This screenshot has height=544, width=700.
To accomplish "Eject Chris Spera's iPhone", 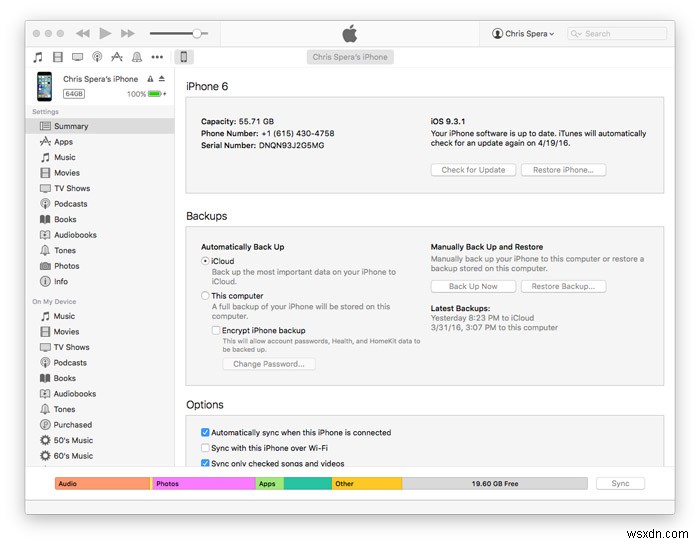I will pyautogui.click(x=162, y=79).
